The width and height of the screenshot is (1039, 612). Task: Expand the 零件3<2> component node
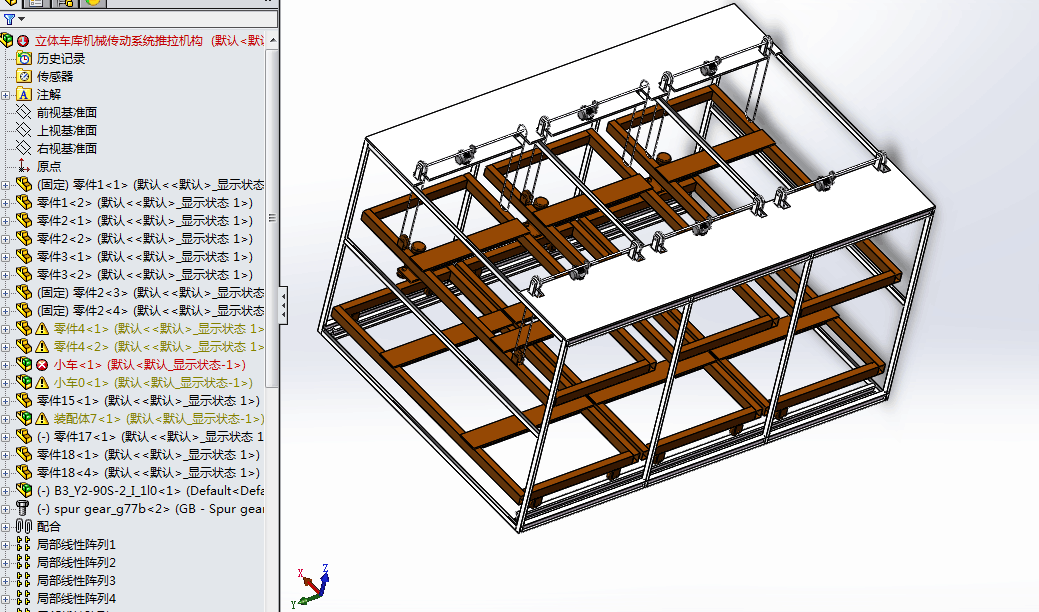click(x=5, y=275)
